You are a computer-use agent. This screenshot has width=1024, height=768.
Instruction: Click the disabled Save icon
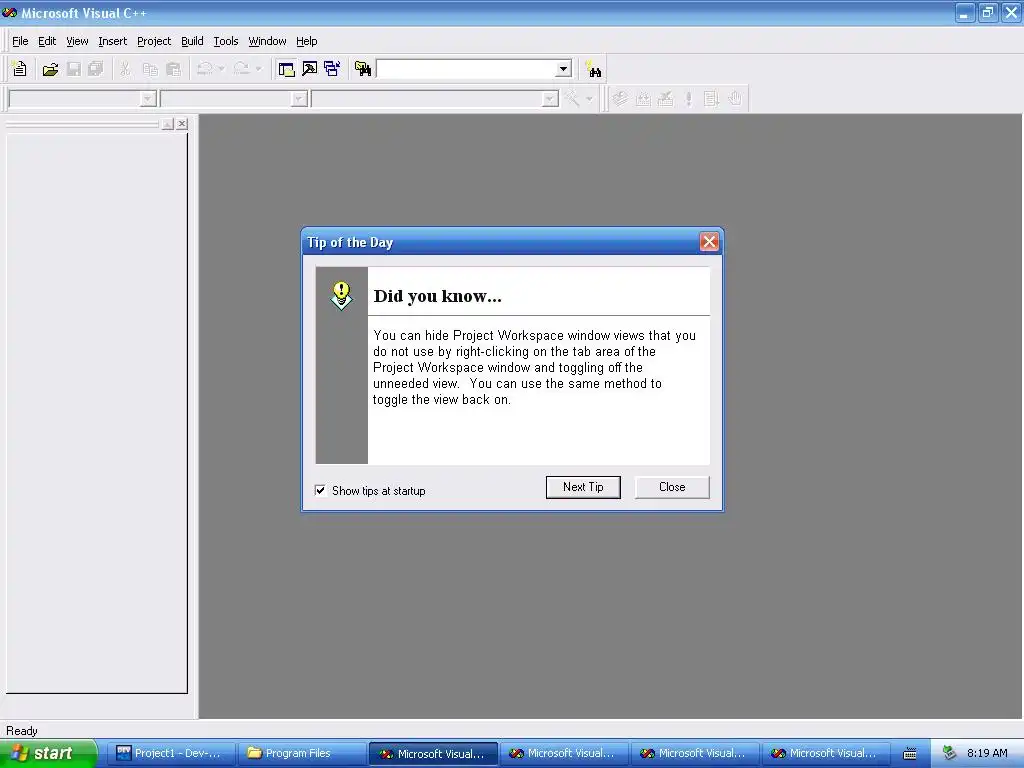pyautogui.click(x=73, y=69)
